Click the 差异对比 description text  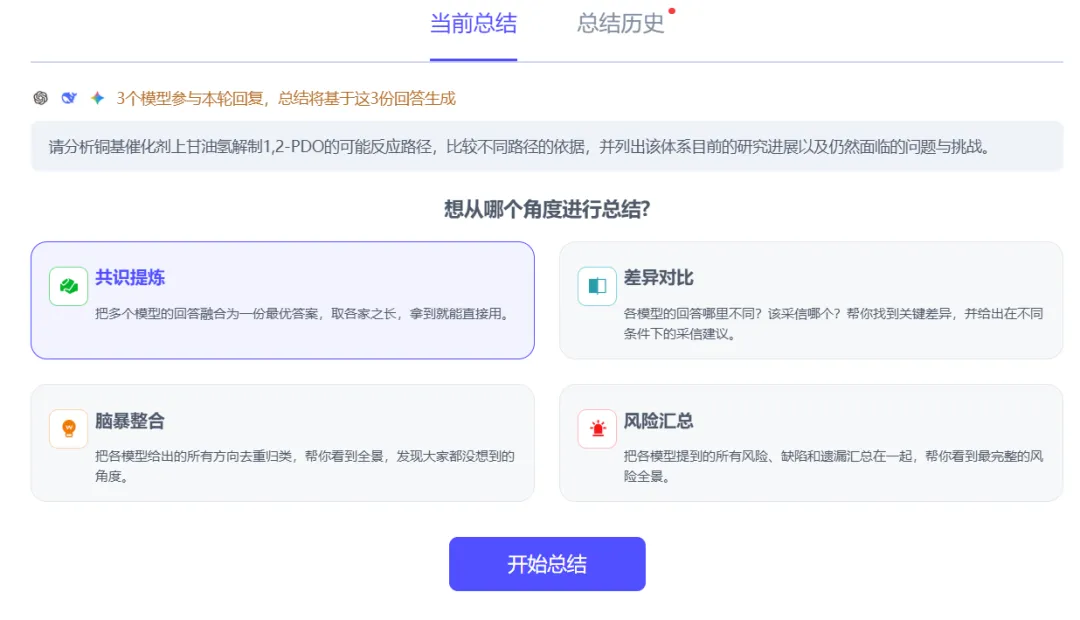click(833, 324)
